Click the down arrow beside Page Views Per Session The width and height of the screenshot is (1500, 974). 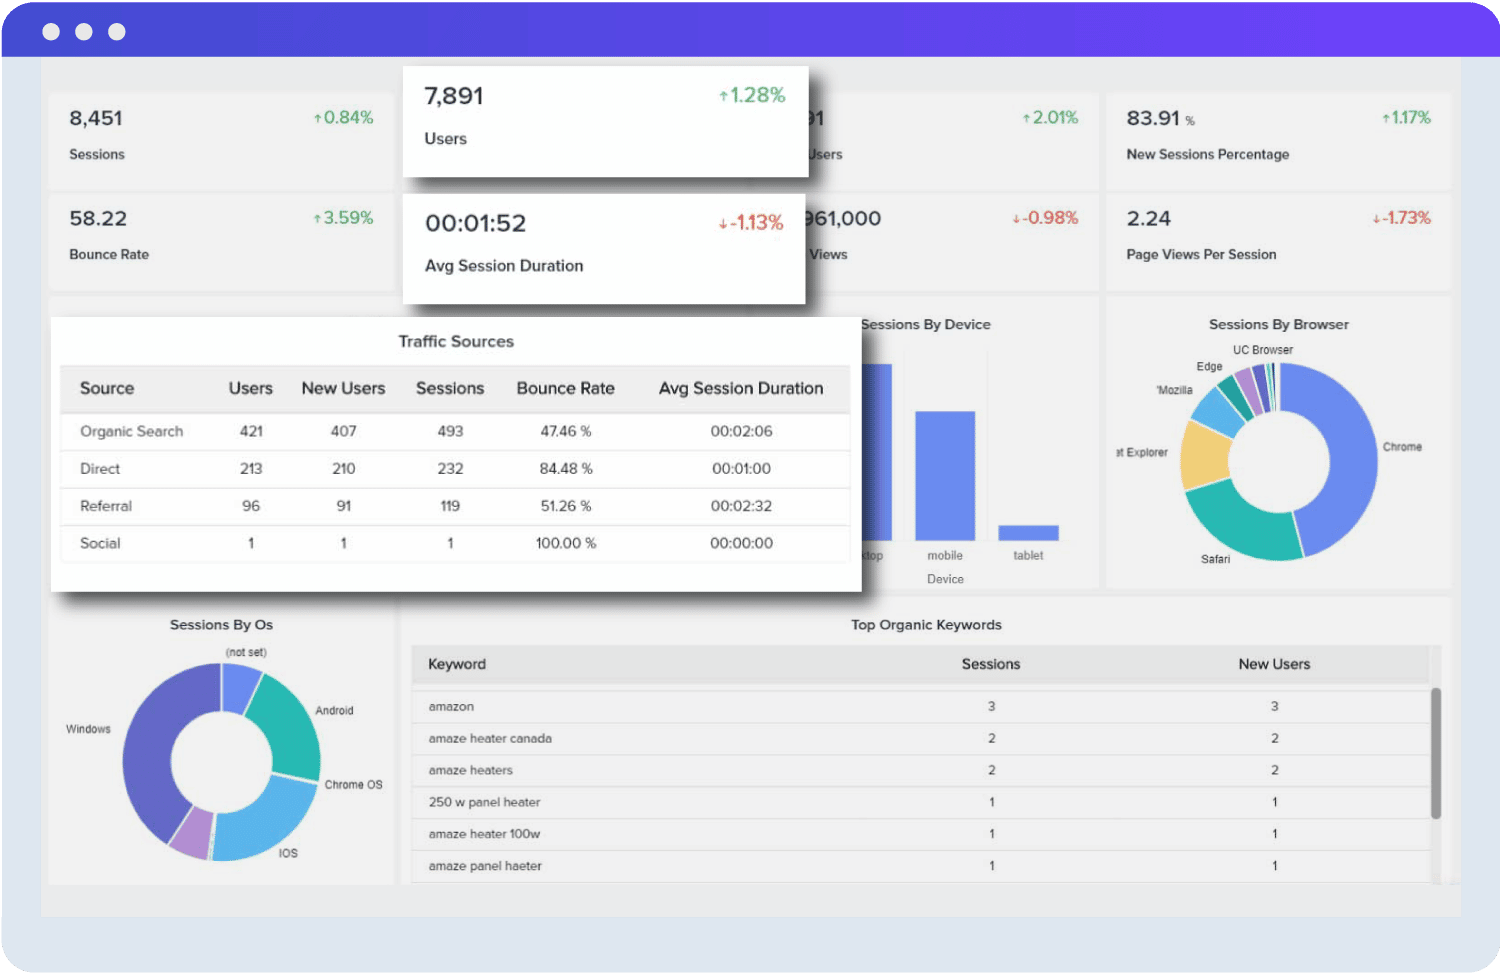pyautogui.click(x=1376, y=218)
